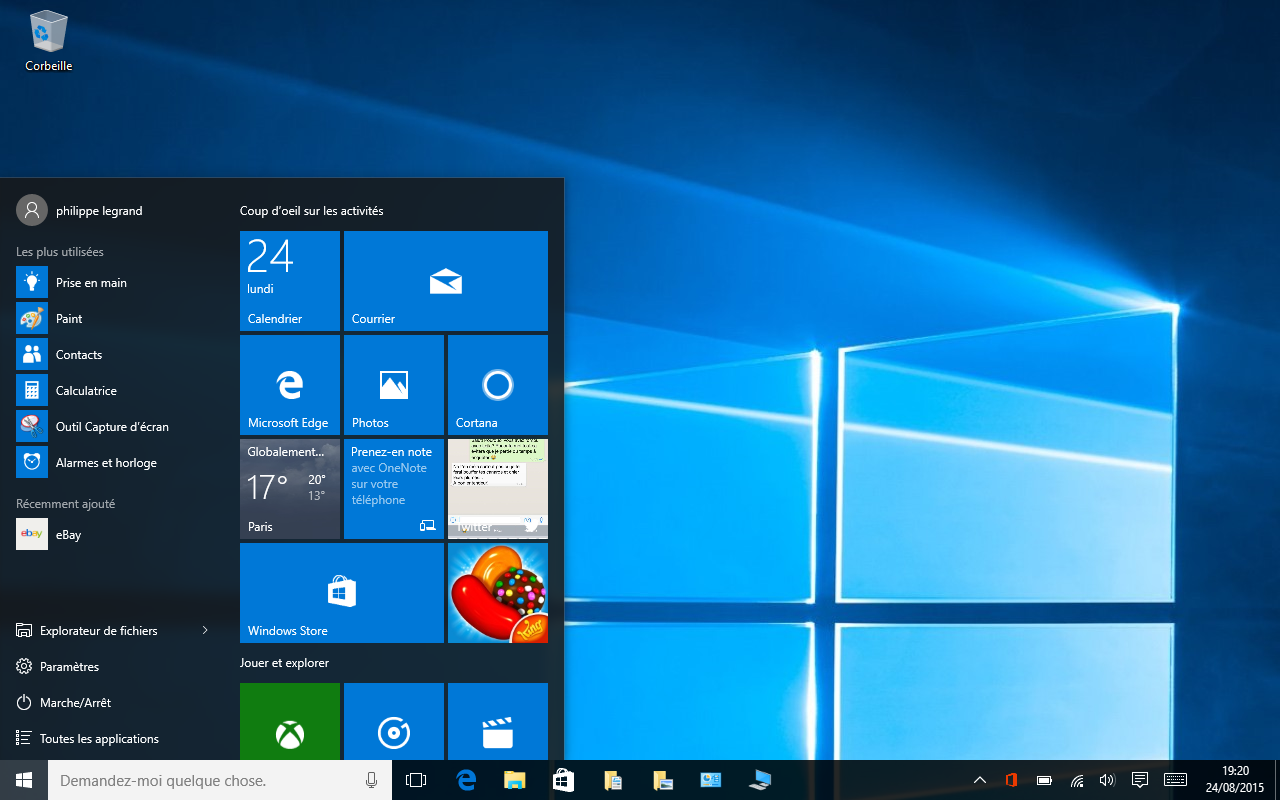Click the Office tray icon
This screenshot has height=800, width=1280.
[1012, 780]
